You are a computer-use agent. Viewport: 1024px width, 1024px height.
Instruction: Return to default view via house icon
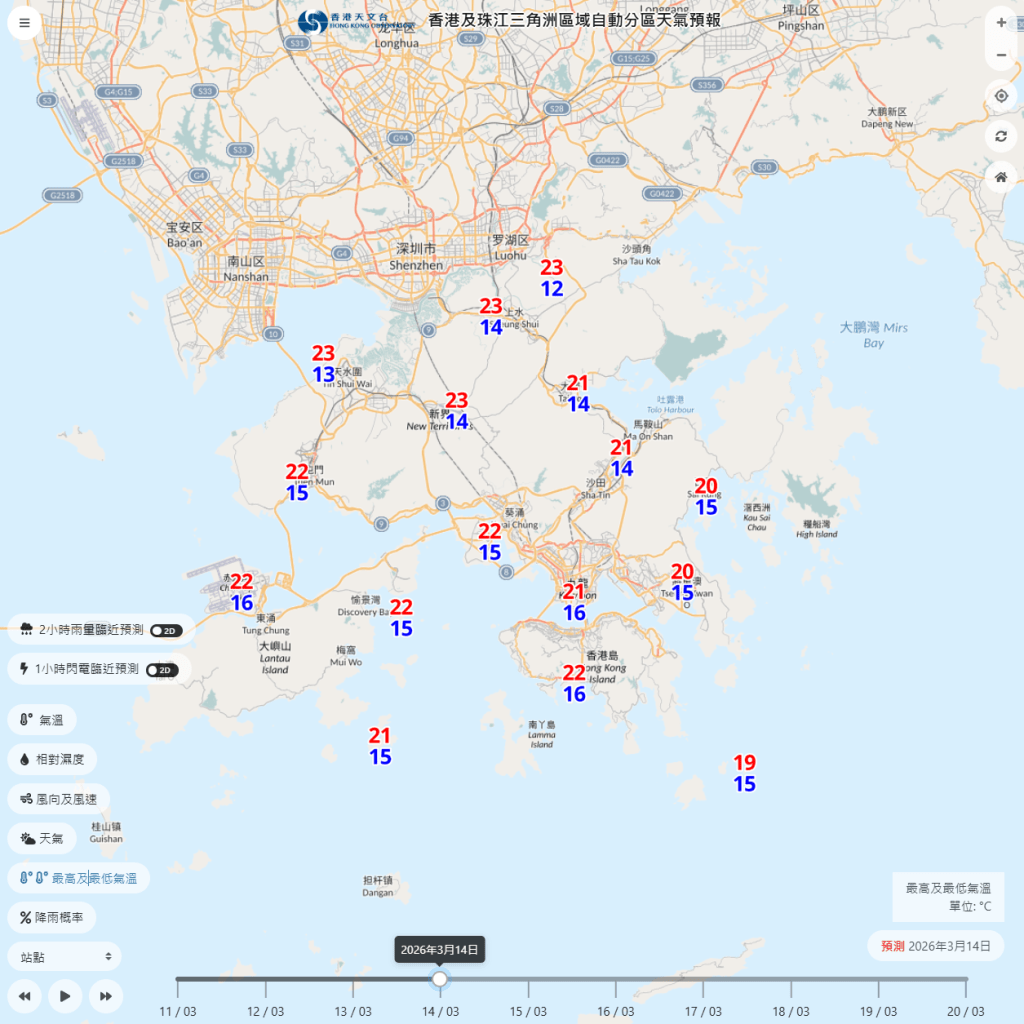1000,177
